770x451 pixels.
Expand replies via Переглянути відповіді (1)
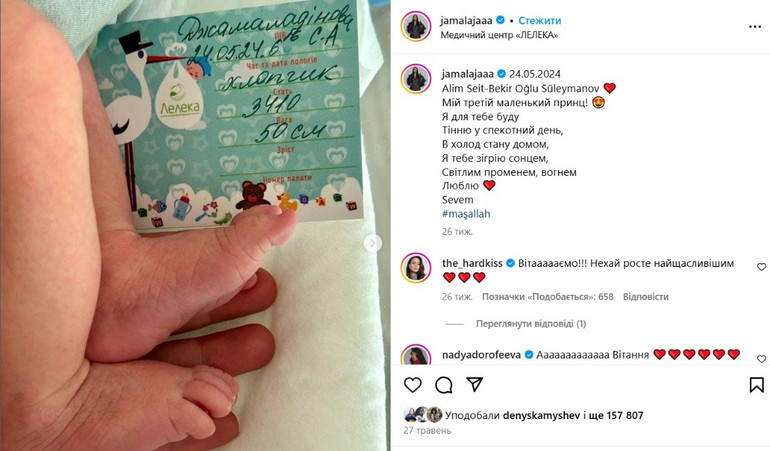tap(531, 324)
